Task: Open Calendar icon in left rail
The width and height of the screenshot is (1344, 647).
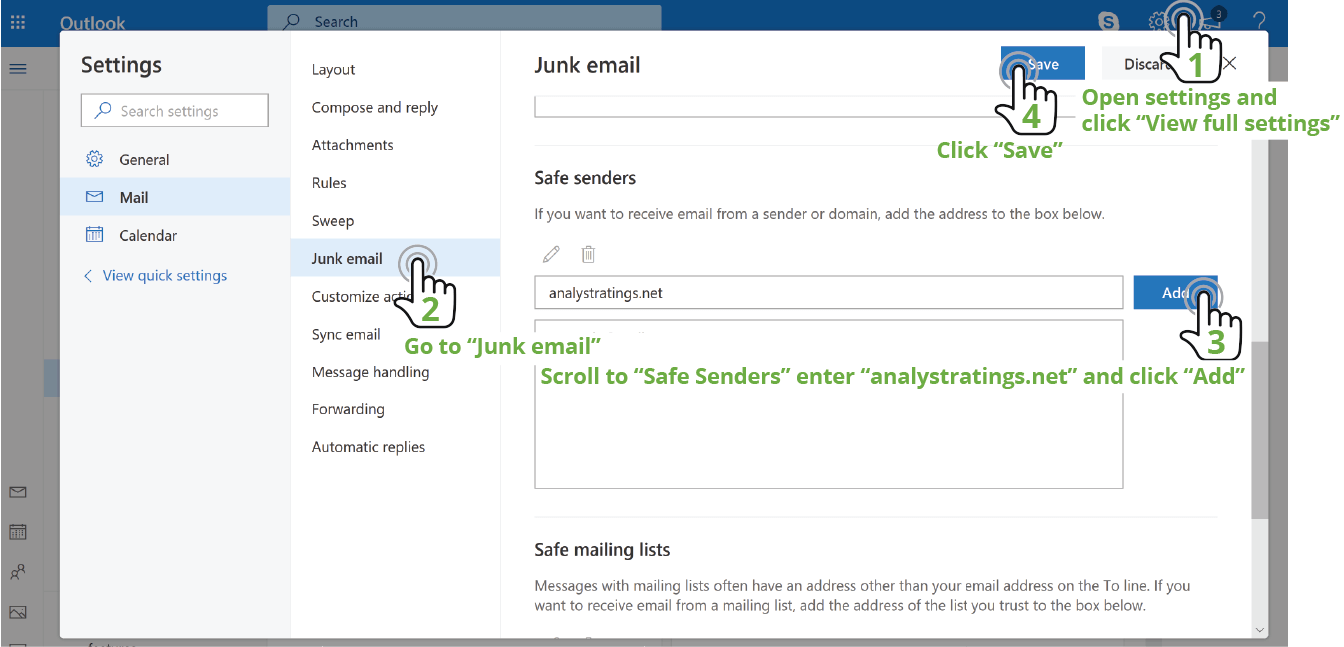Action: coord(18,532)
